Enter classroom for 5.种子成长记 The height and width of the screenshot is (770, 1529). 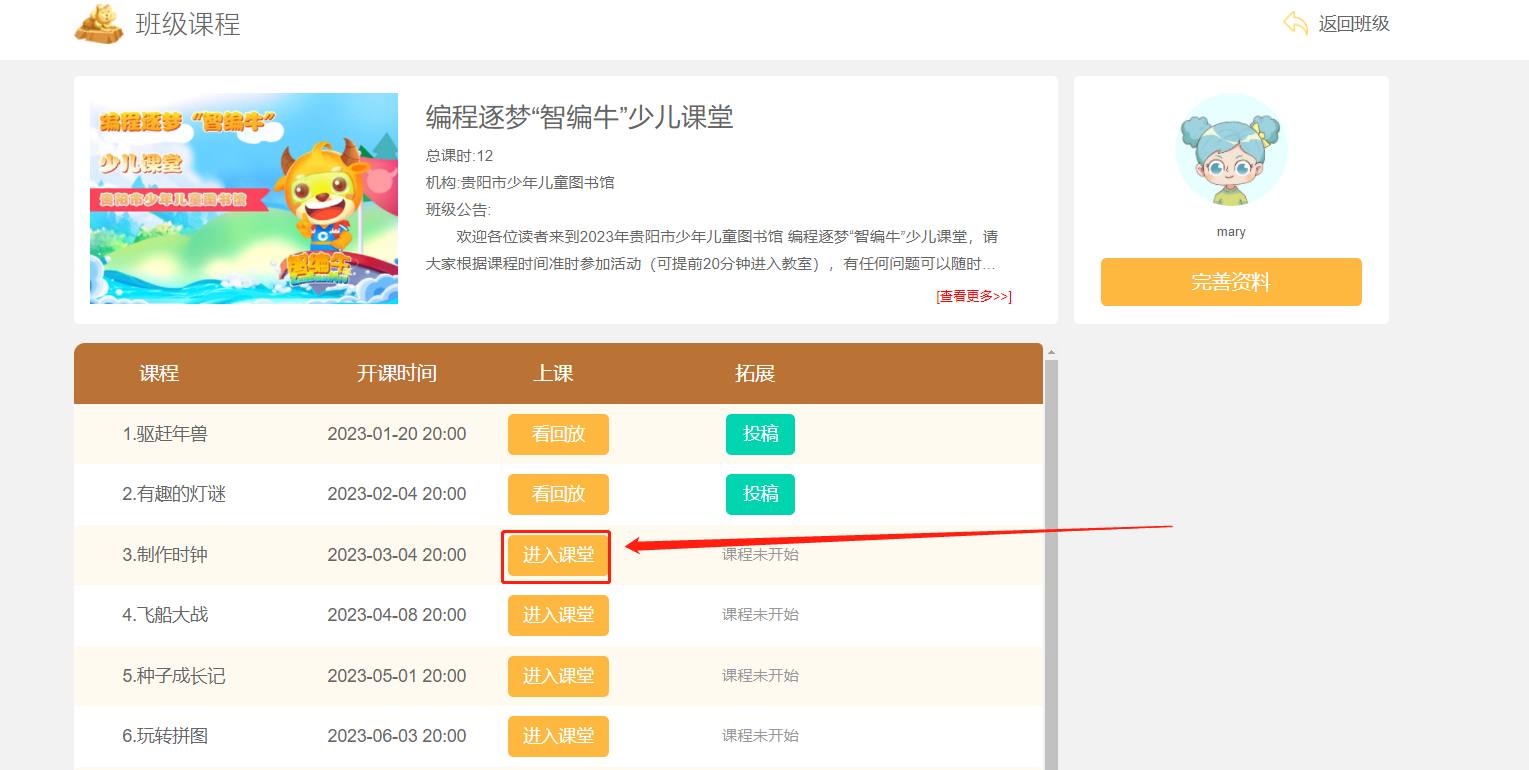(558, 676)
